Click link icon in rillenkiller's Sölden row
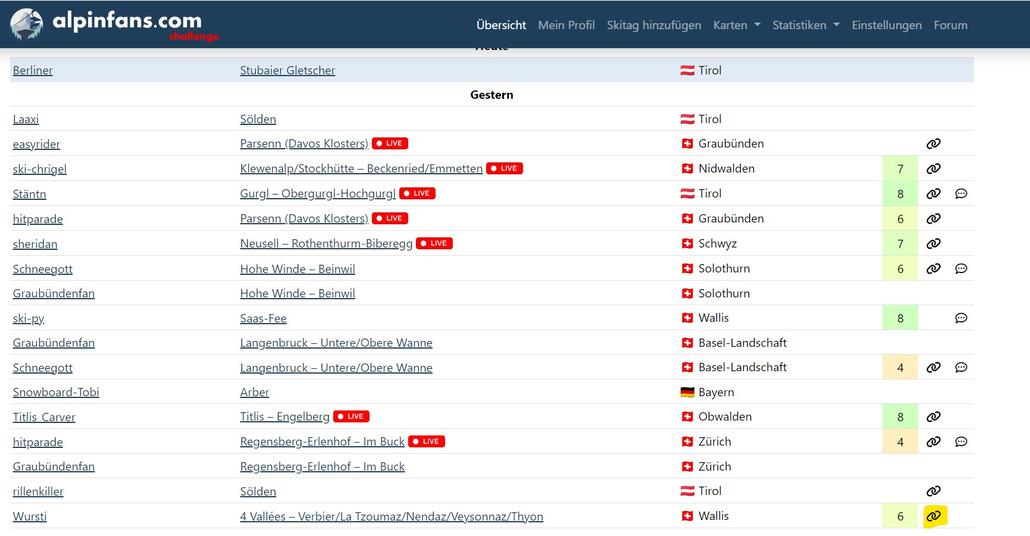This screenshot has height=536, width=1030. (x=933, y=492)
